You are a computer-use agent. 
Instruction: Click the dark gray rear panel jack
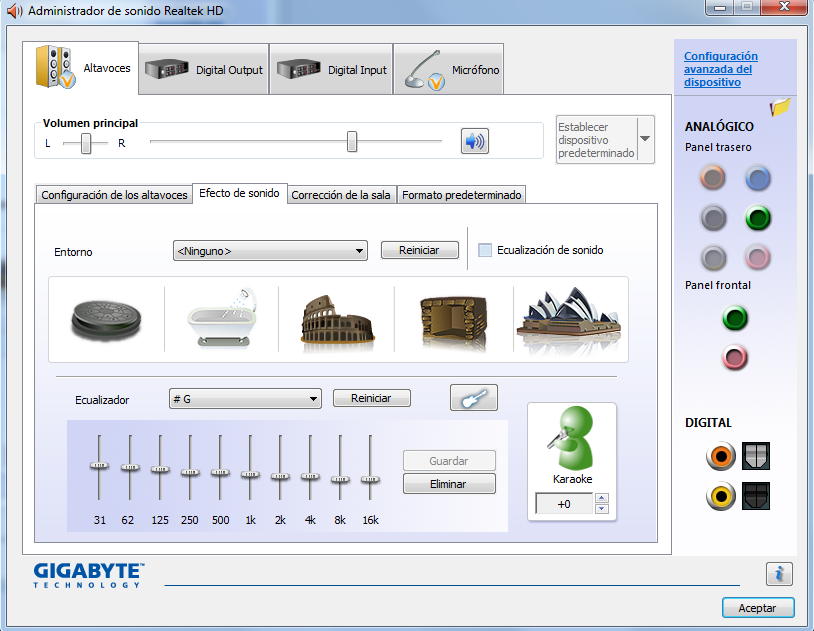pyautogui.click(x=713, y=218)
